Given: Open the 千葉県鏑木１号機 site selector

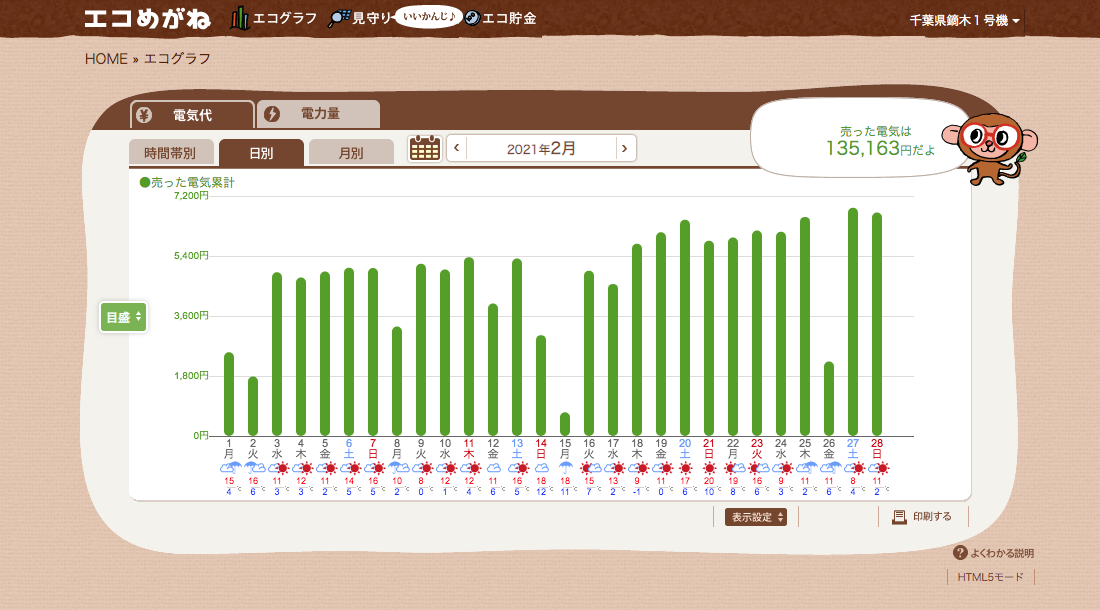Looking at the screenshot, I should click(965, 20).
